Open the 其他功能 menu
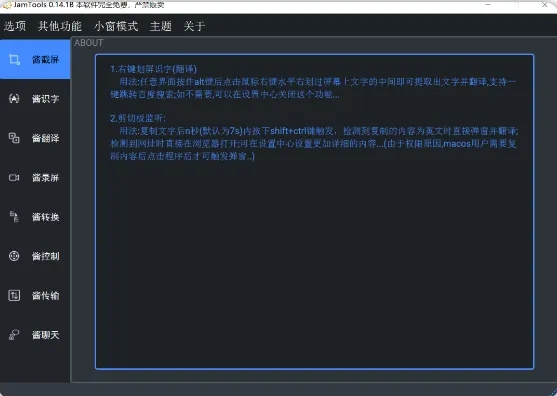Viewport: 557px width, 396px height. (60, 26)
